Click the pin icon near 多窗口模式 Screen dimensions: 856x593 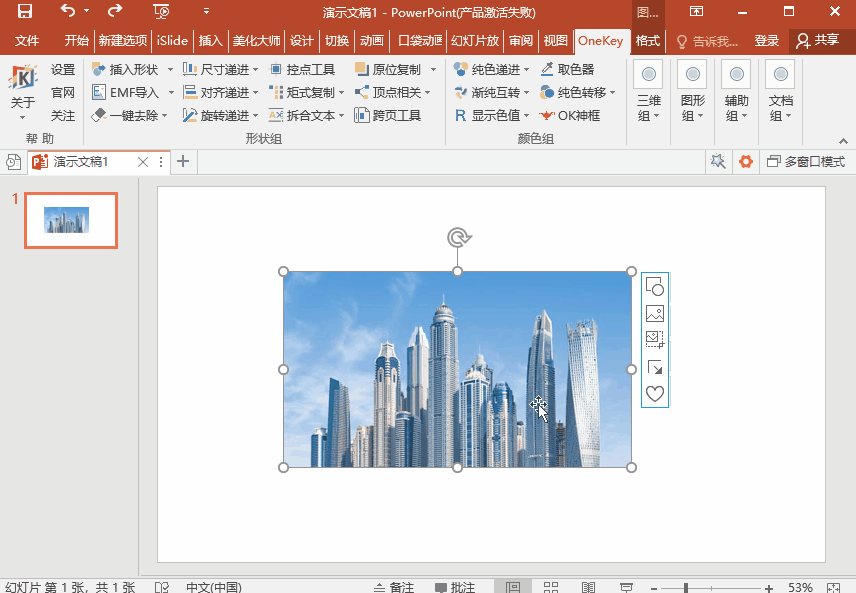[717, 162]
